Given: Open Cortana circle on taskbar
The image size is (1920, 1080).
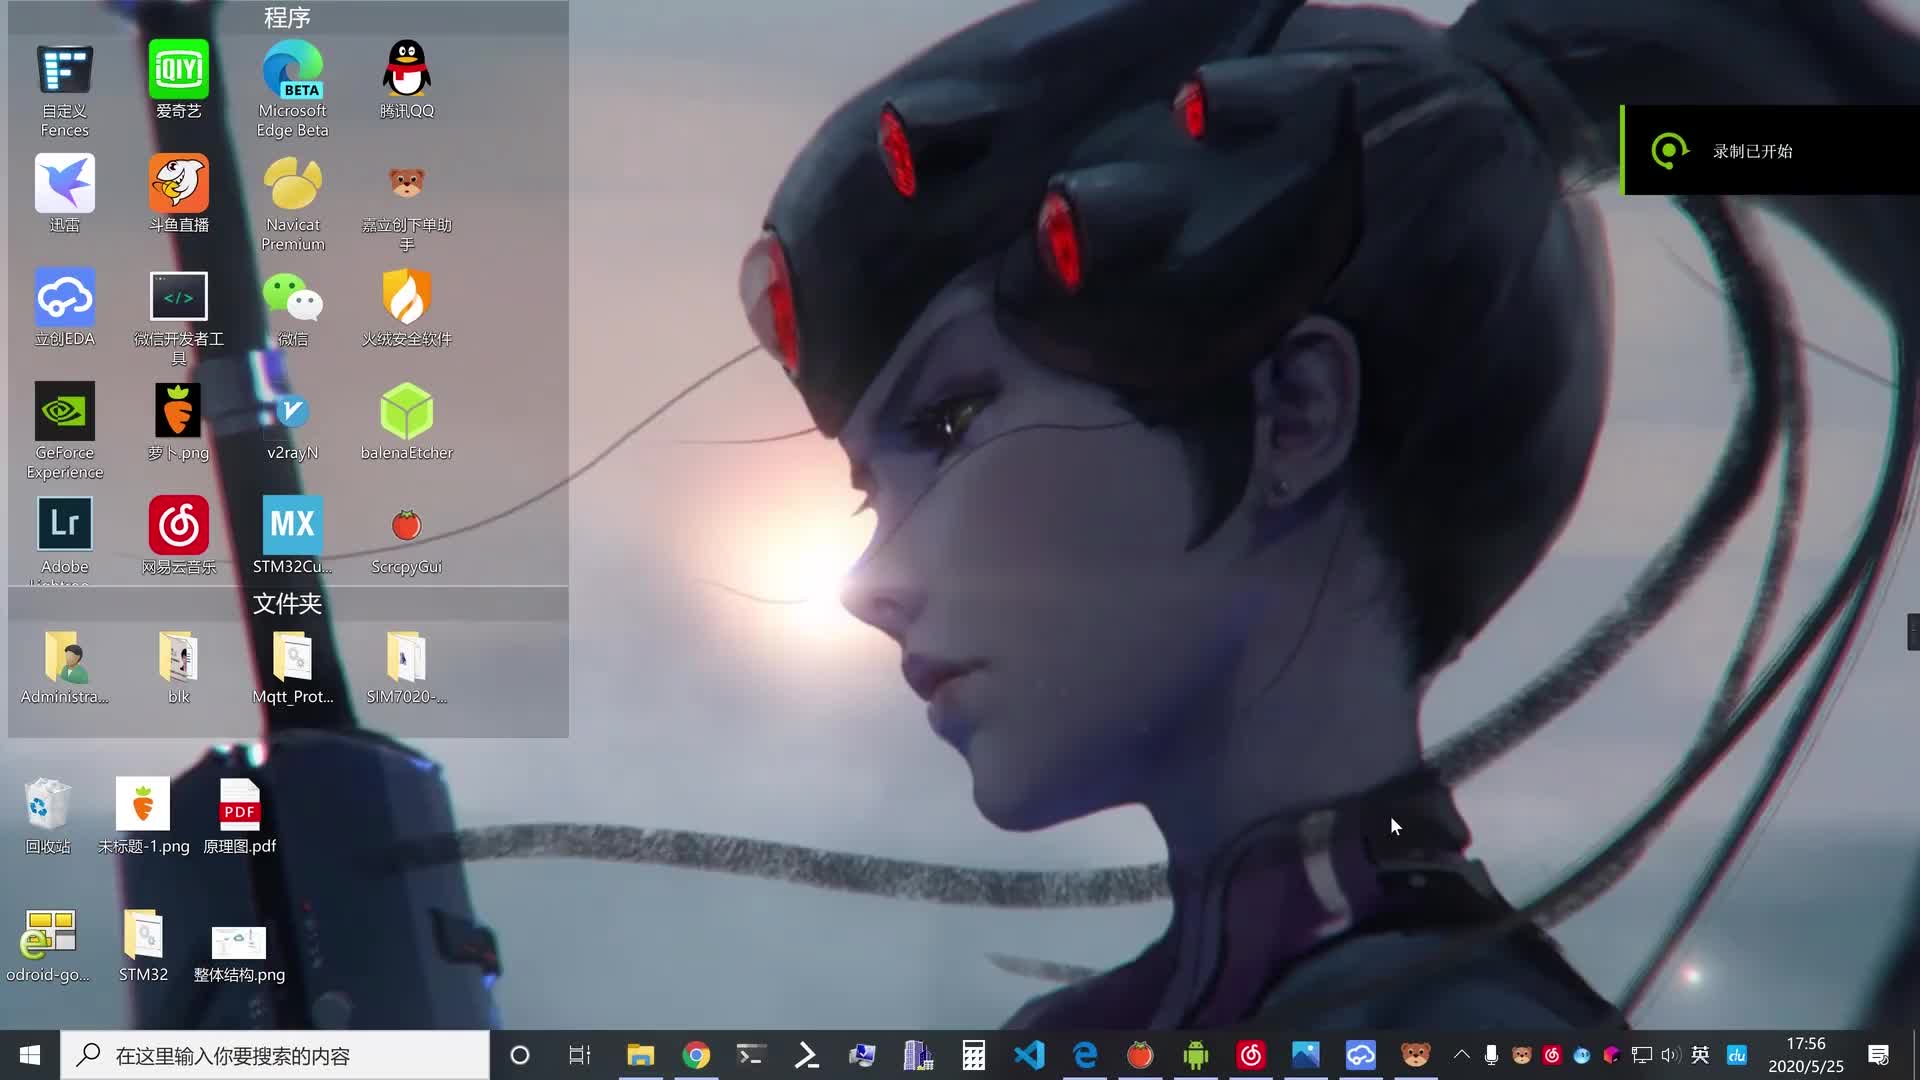Looking at the screenshot, I should click(519, 1055).
